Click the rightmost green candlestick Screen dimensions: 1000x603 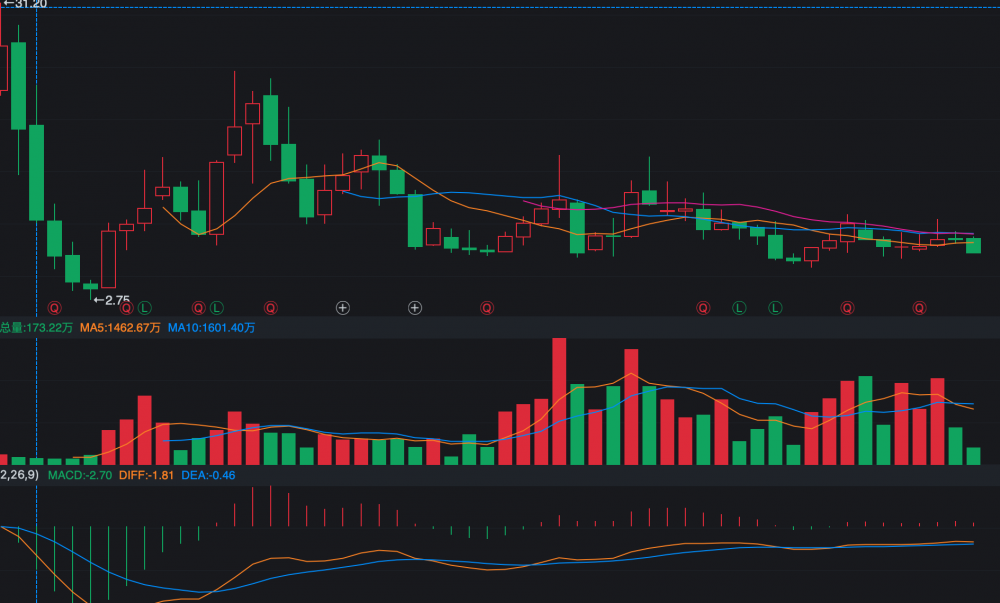click(x=973, y=245)
